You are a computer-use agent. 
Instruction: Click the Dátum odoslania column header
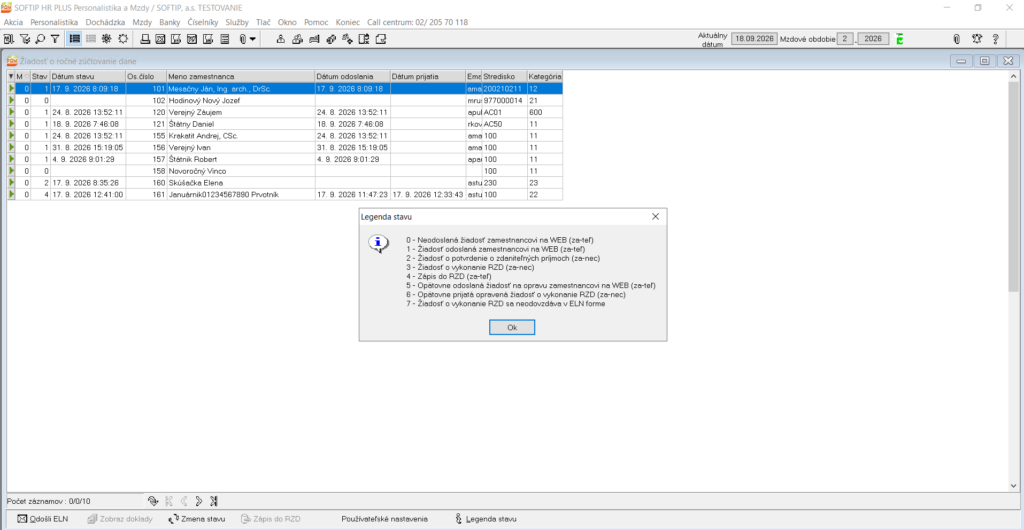tap(352, 77)
